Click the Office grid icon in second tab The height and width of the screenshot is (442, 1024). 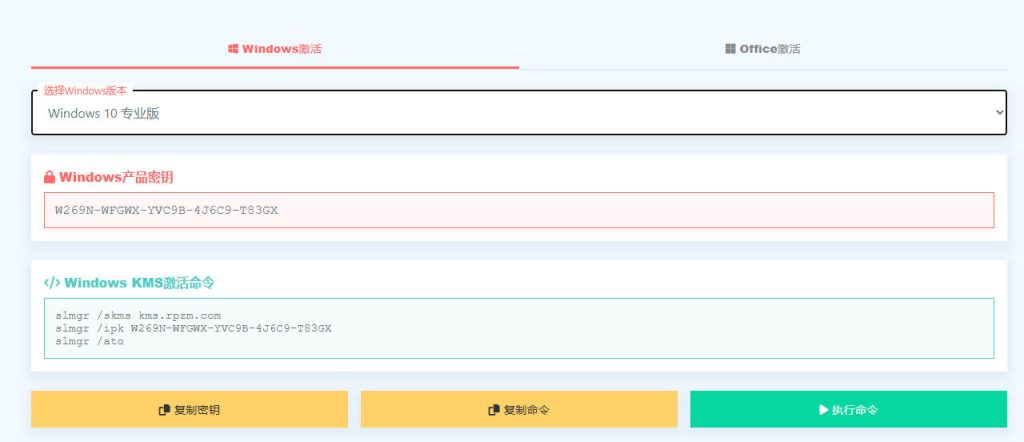(x=731, y=48)
